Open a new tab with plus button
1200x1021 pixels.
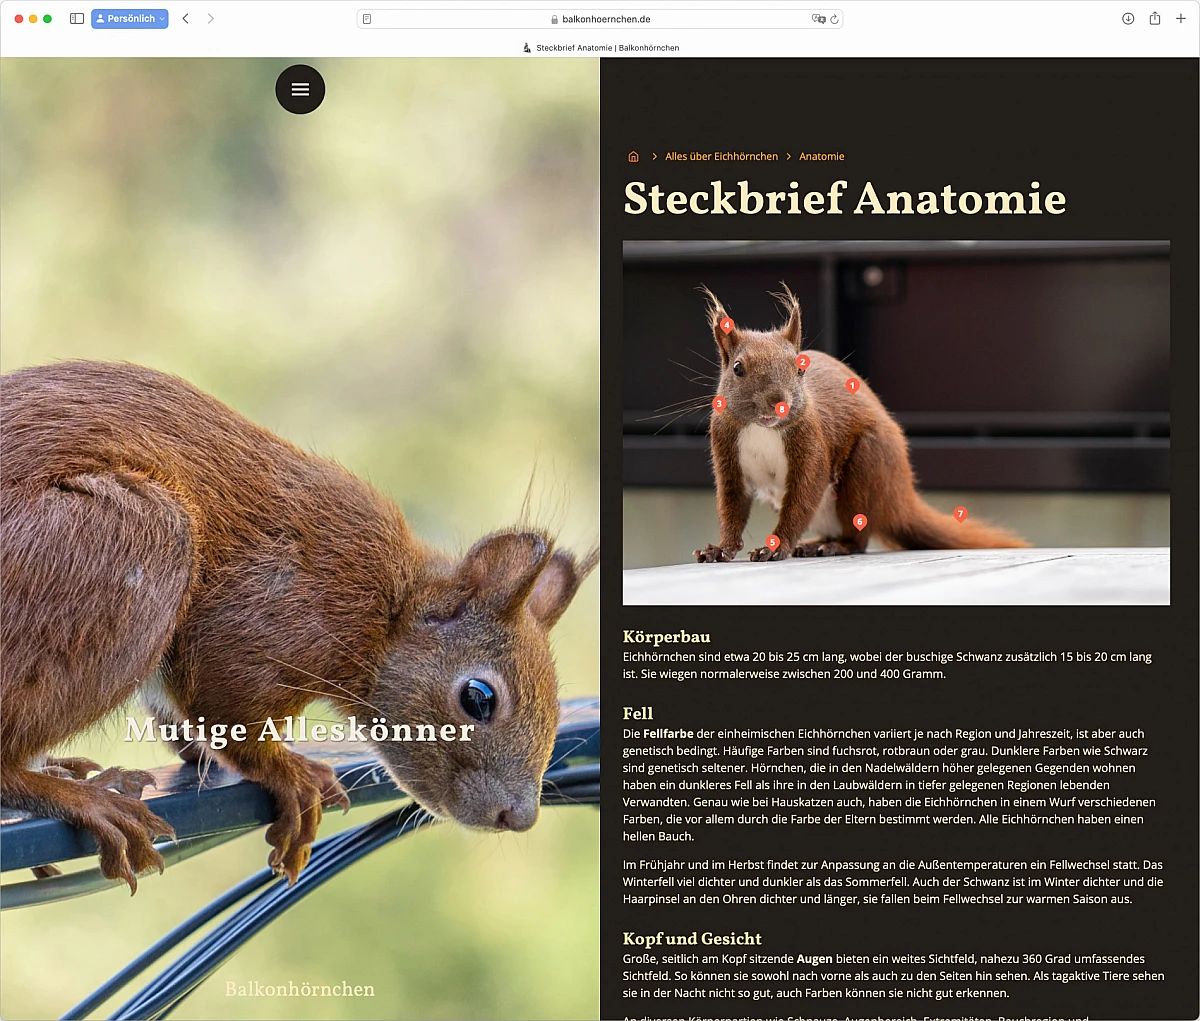1181,19
